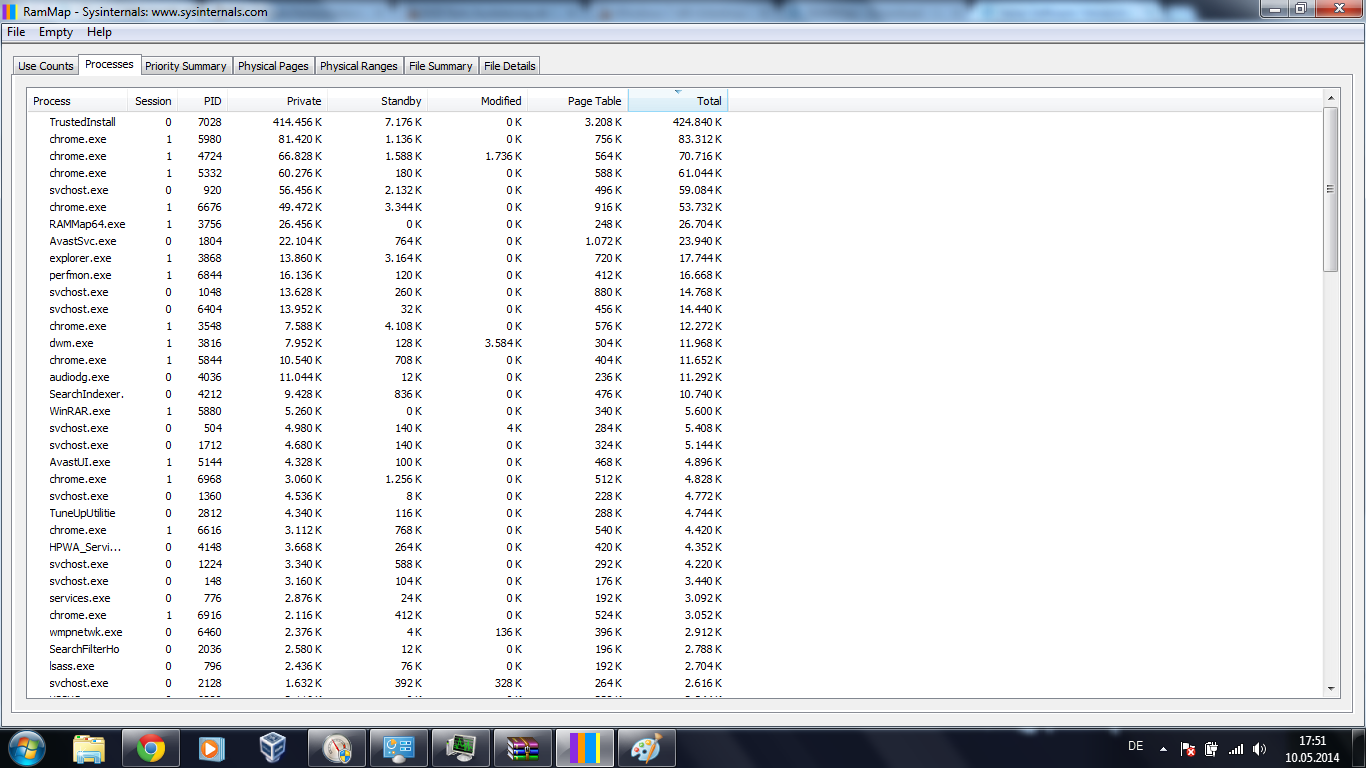This screenshot has width=1366, height=768.
Task: Select svchost.exe with PID 920
Action: click(378, 190)
